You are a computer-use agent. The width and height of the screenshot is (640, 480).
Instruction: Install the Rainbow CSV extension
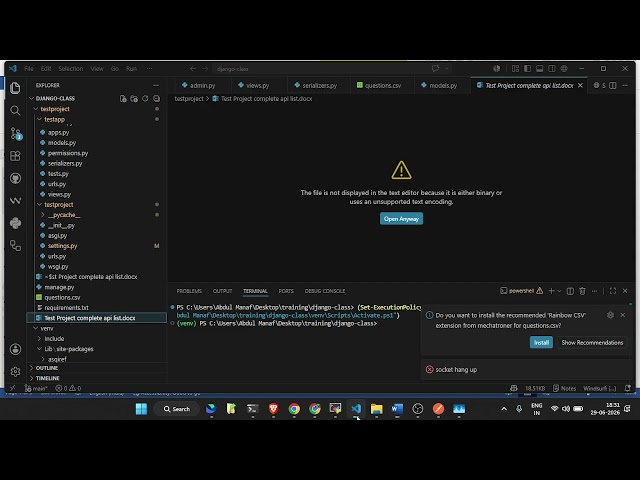point(541,342)
